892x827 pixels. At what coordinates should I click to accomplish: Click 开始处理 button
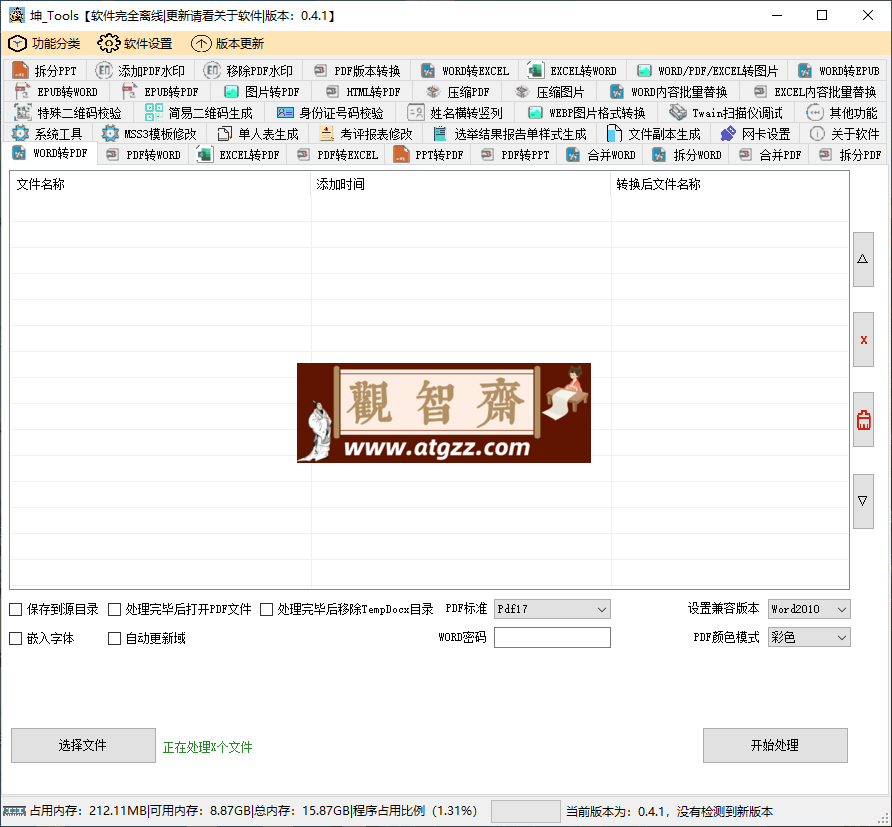[x=775, y=745]
